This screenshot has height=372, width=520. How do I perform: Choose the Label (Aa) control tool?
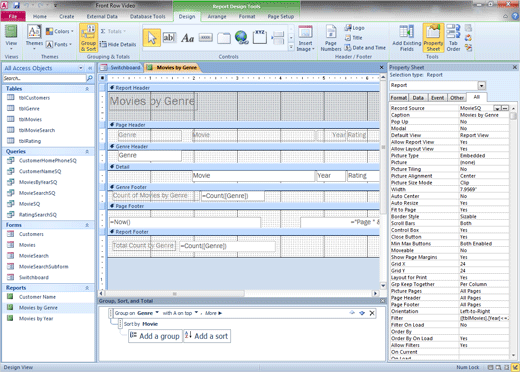click(x=187, y=38)
